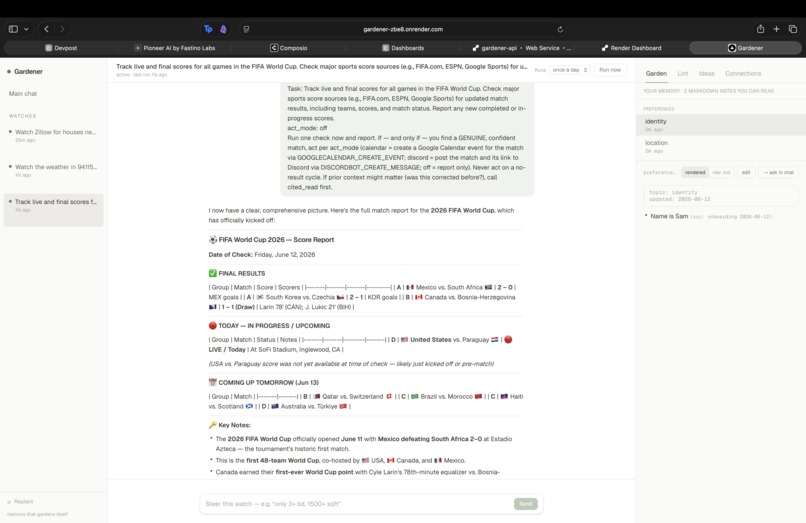Click the blue Tp extension icon
Screen dimensions: 806x523
pos(208,29)
